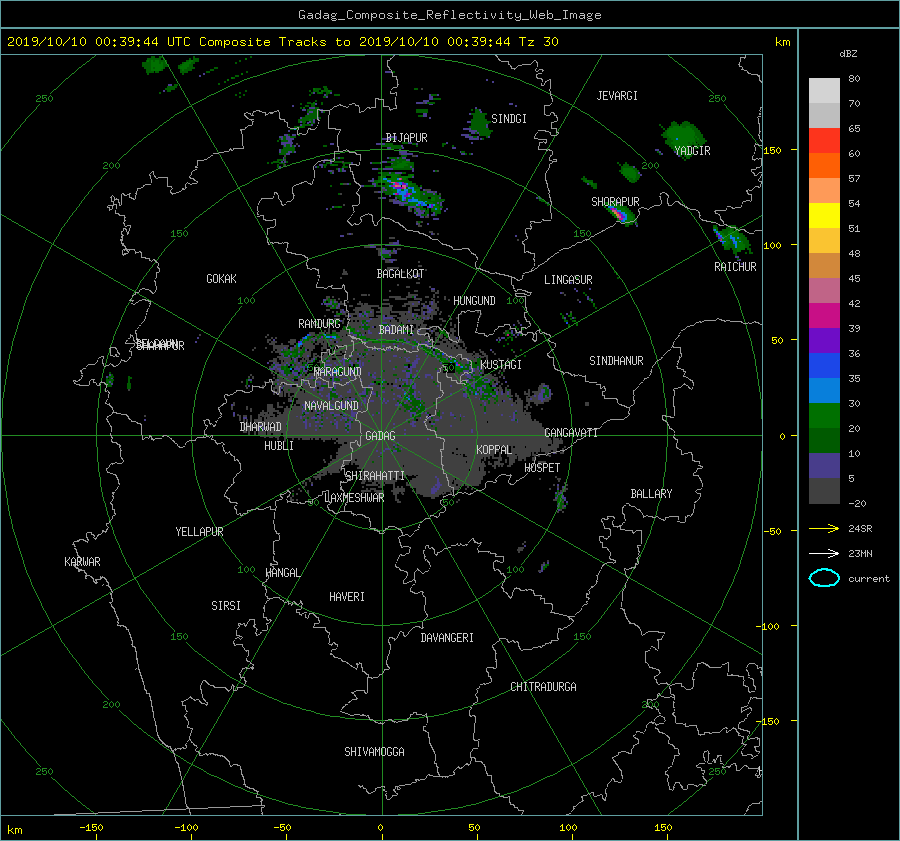Click the green echo cell near Yadgir
Image resolution: width=900 pixels, height=841 pixels.
click(684, 137)
